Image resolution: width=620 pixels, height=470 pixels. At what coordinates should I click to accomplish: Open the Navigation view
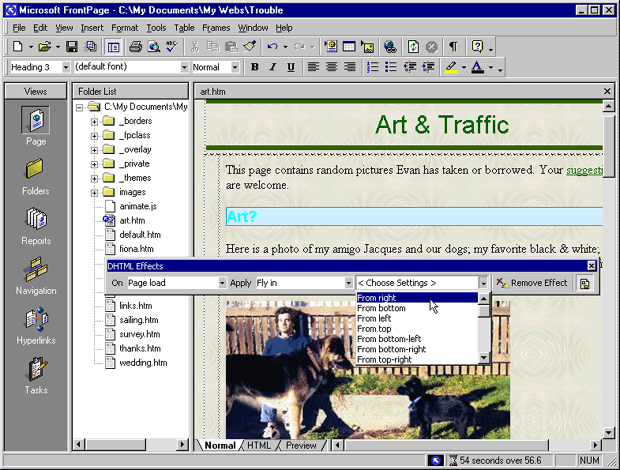tap(36, 273)
